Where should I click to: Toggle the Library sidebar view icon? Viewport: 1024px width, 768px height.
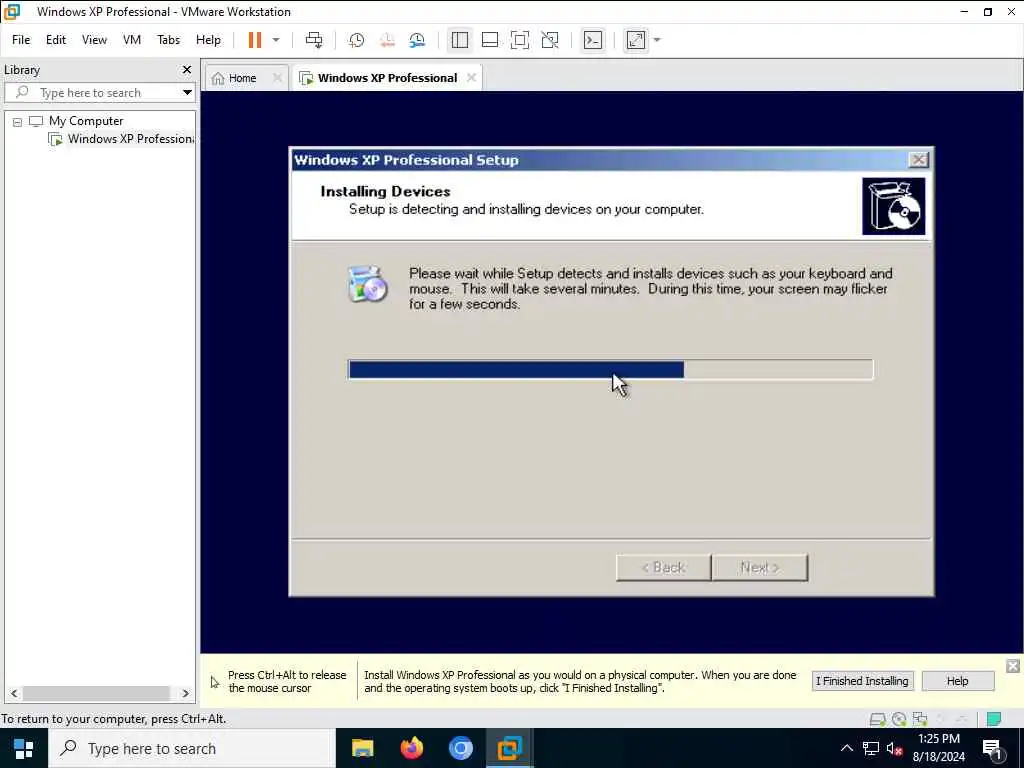coord(460,40)
